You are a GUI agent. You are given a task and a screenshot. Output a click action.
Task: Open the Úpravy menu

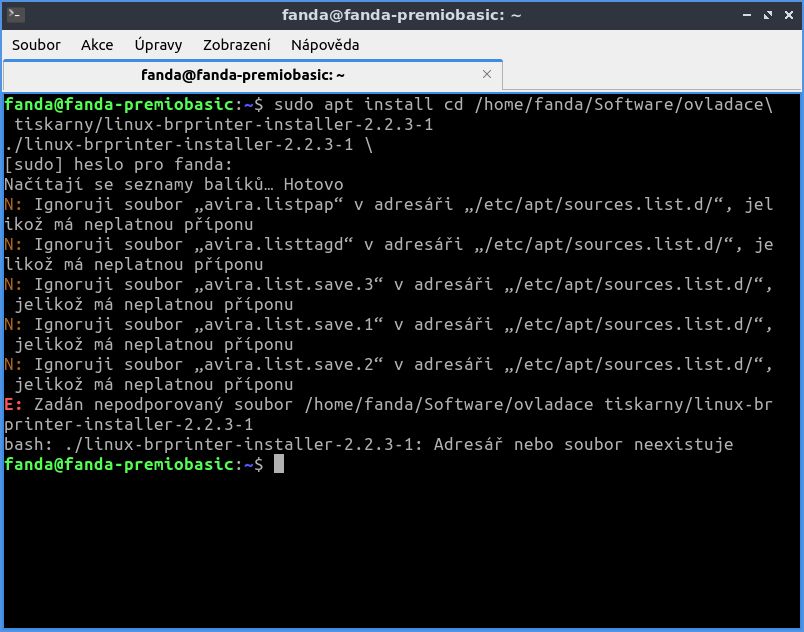(158, 45)
